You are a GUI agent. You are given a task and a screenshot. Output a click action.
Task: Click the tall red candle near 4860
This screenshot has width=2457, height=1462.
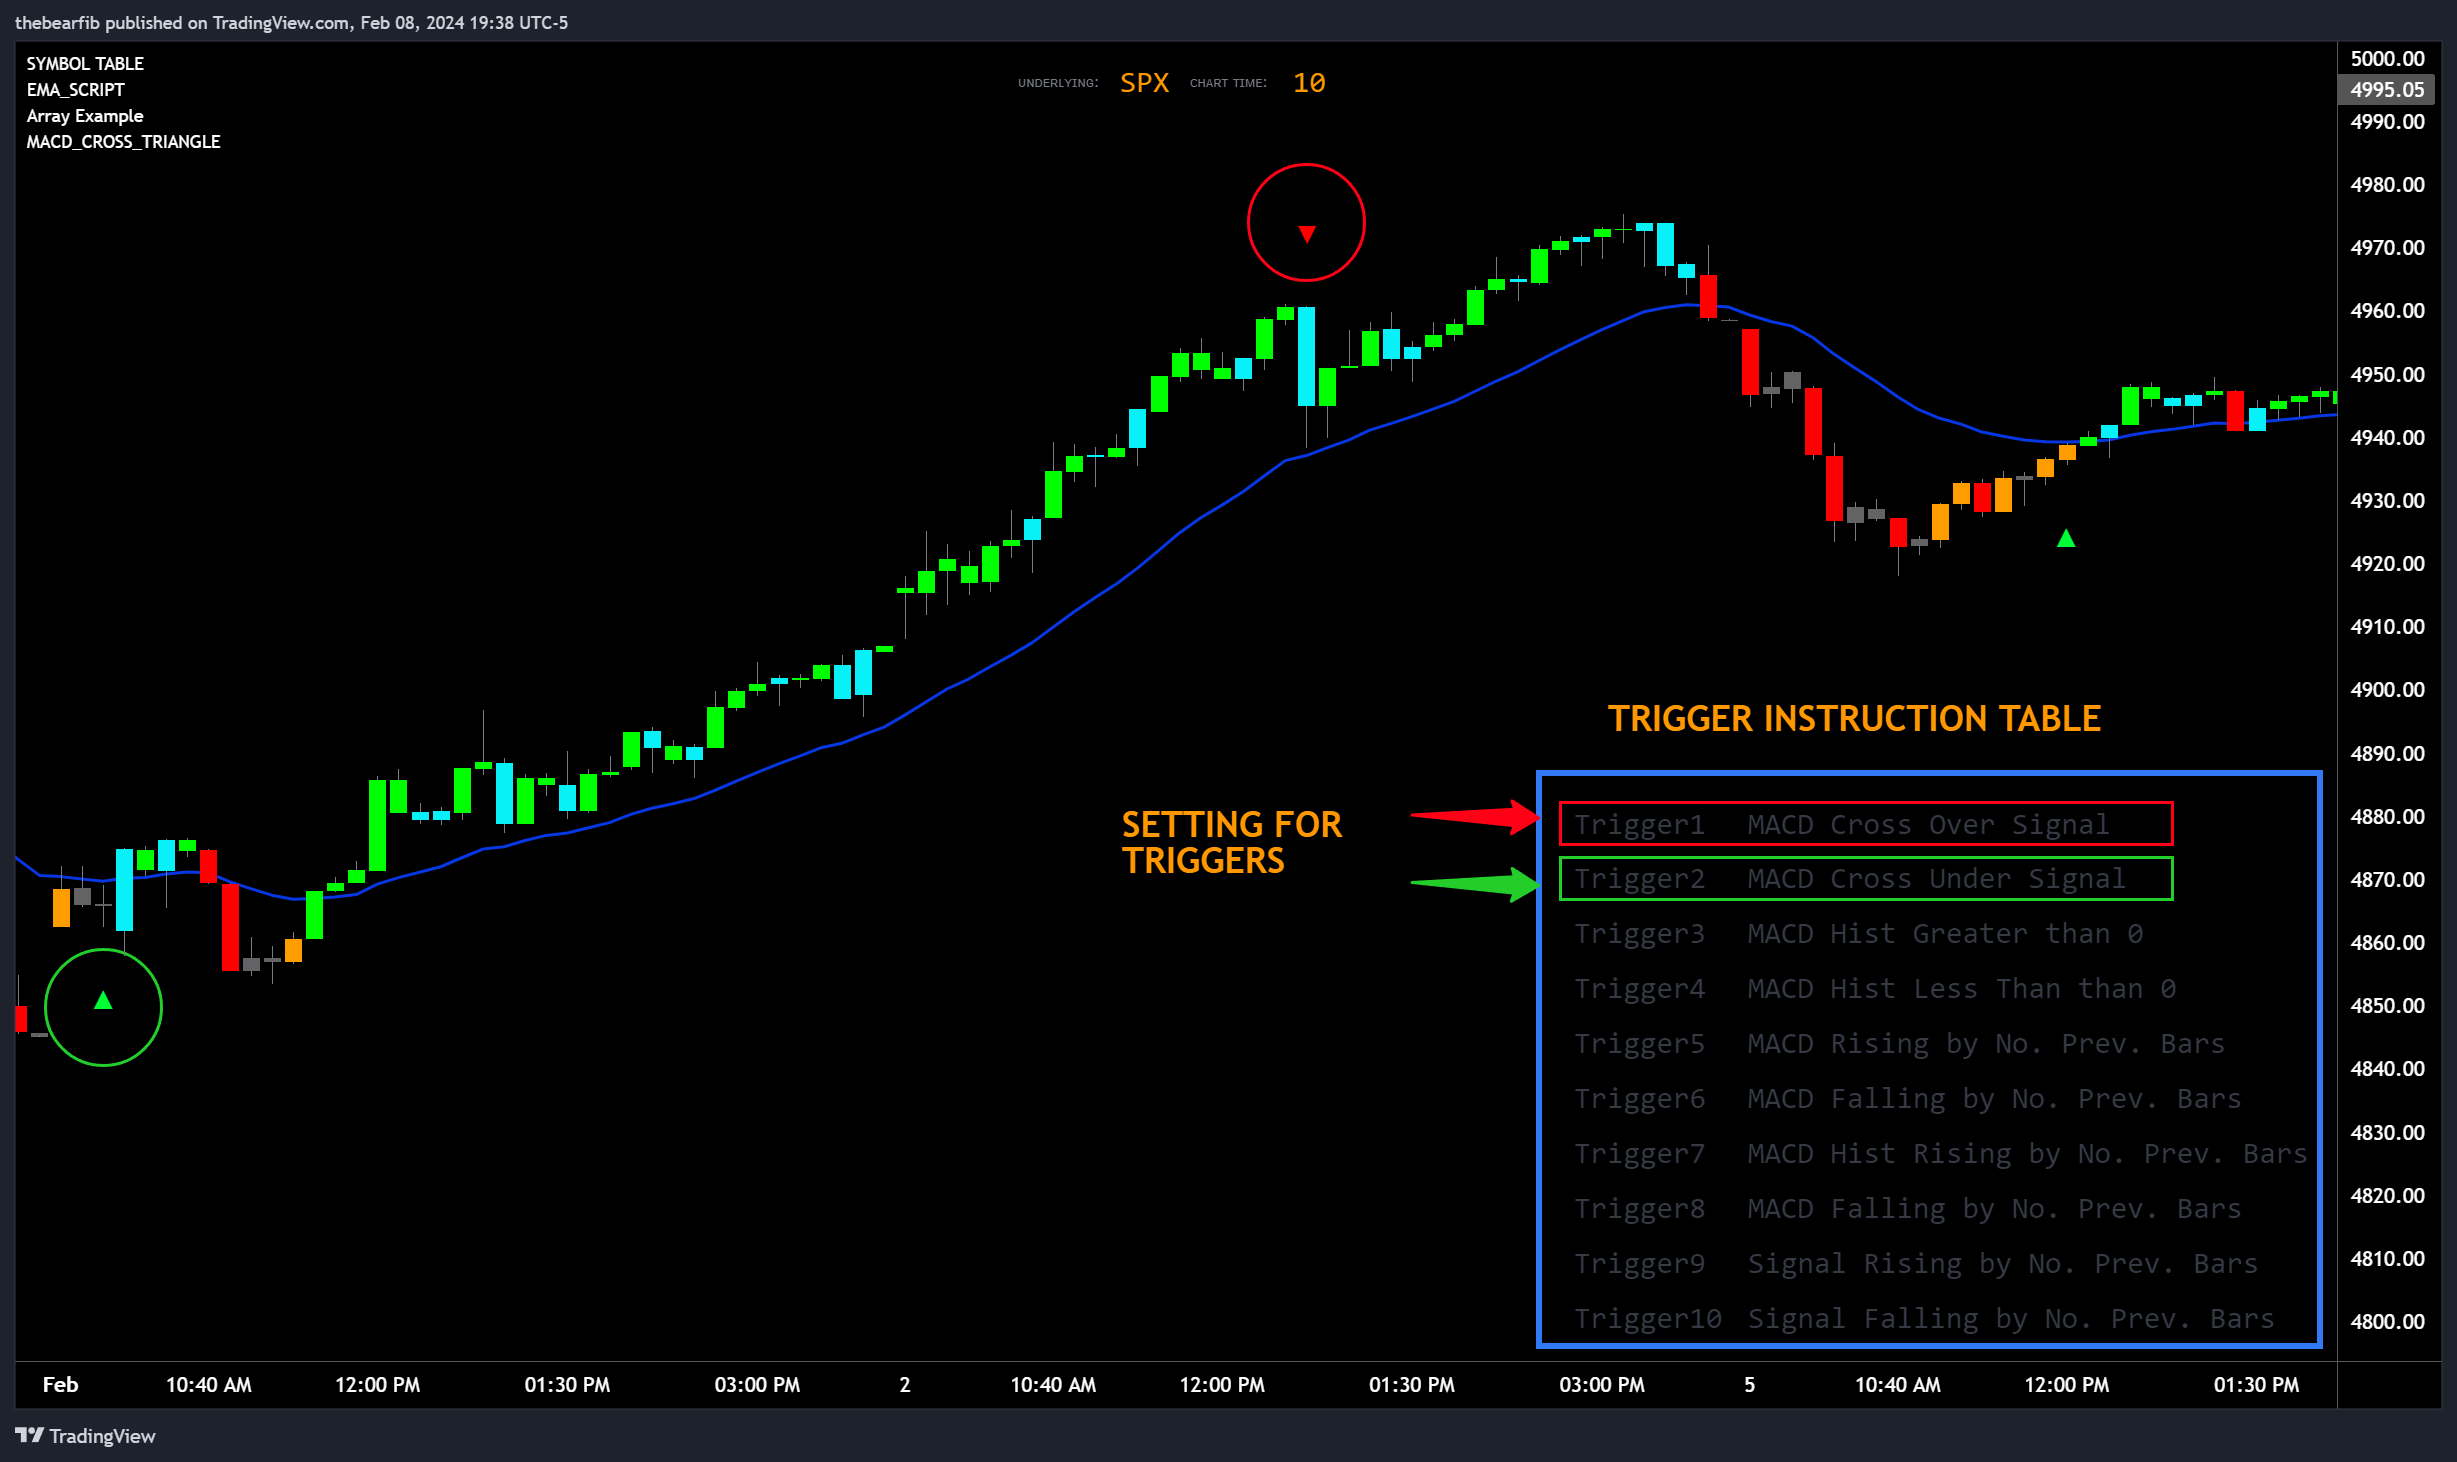pos(230,927)
